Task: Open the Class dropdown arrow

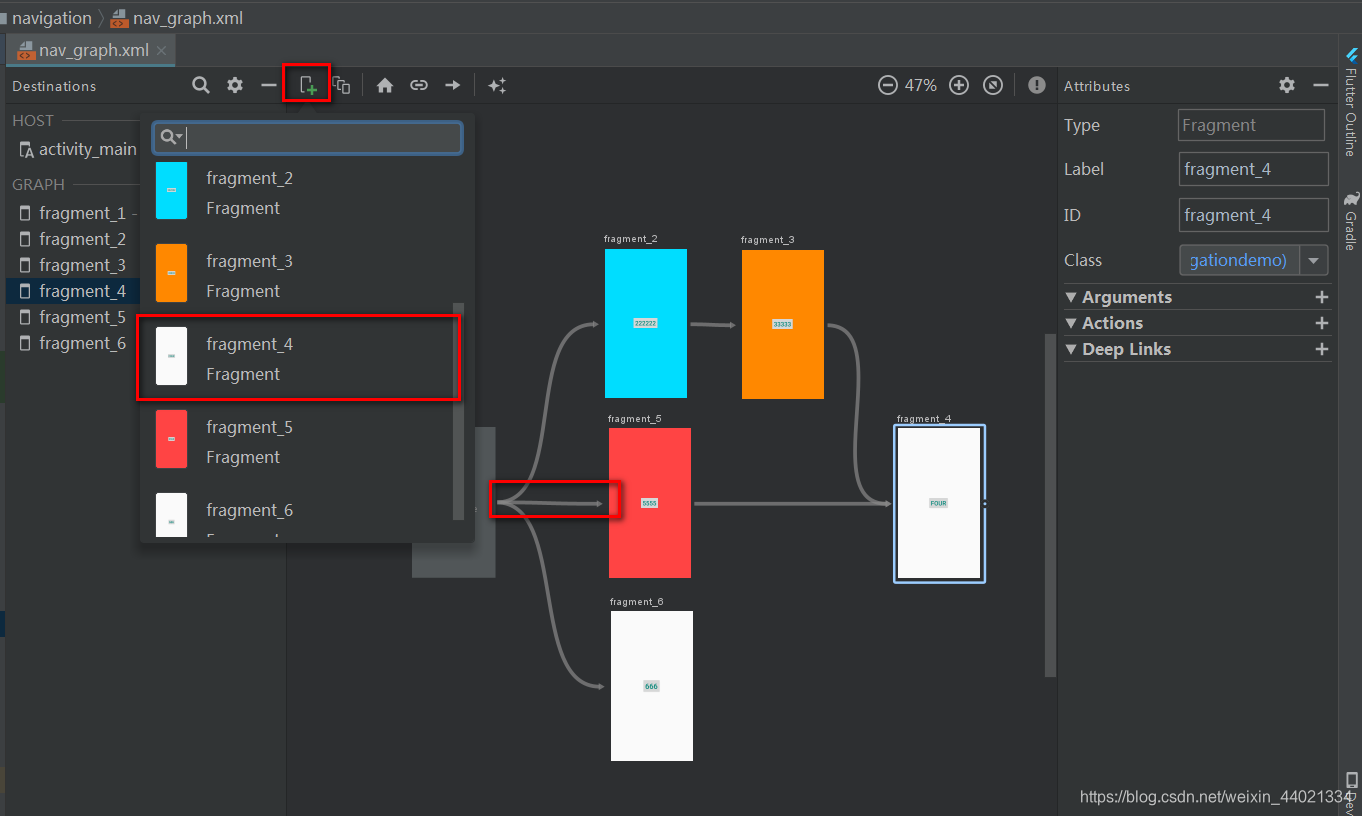Action: 1314,260
